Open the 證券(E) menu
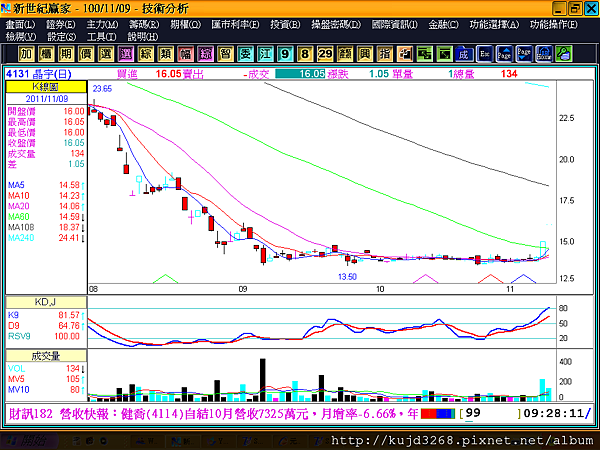 tap(61, 24)
